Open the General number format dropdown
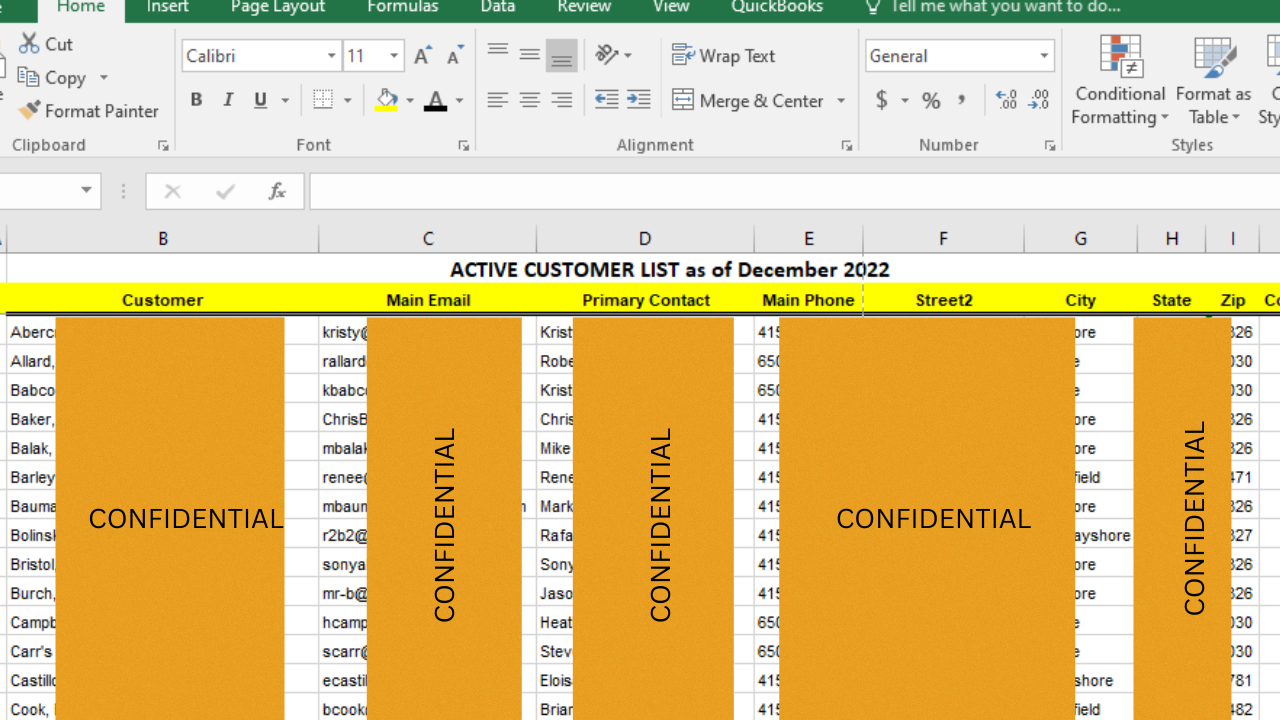 pos(1044,56)
